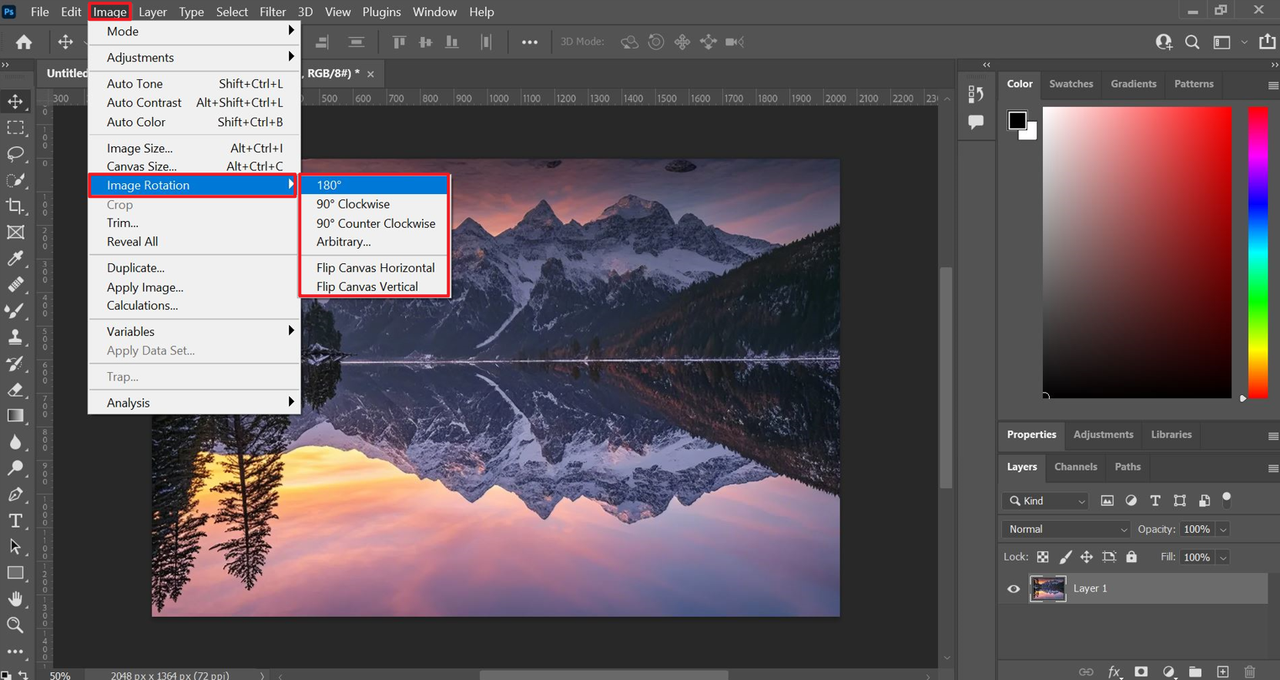Add a layer mask

click(x=1141, y=672)
